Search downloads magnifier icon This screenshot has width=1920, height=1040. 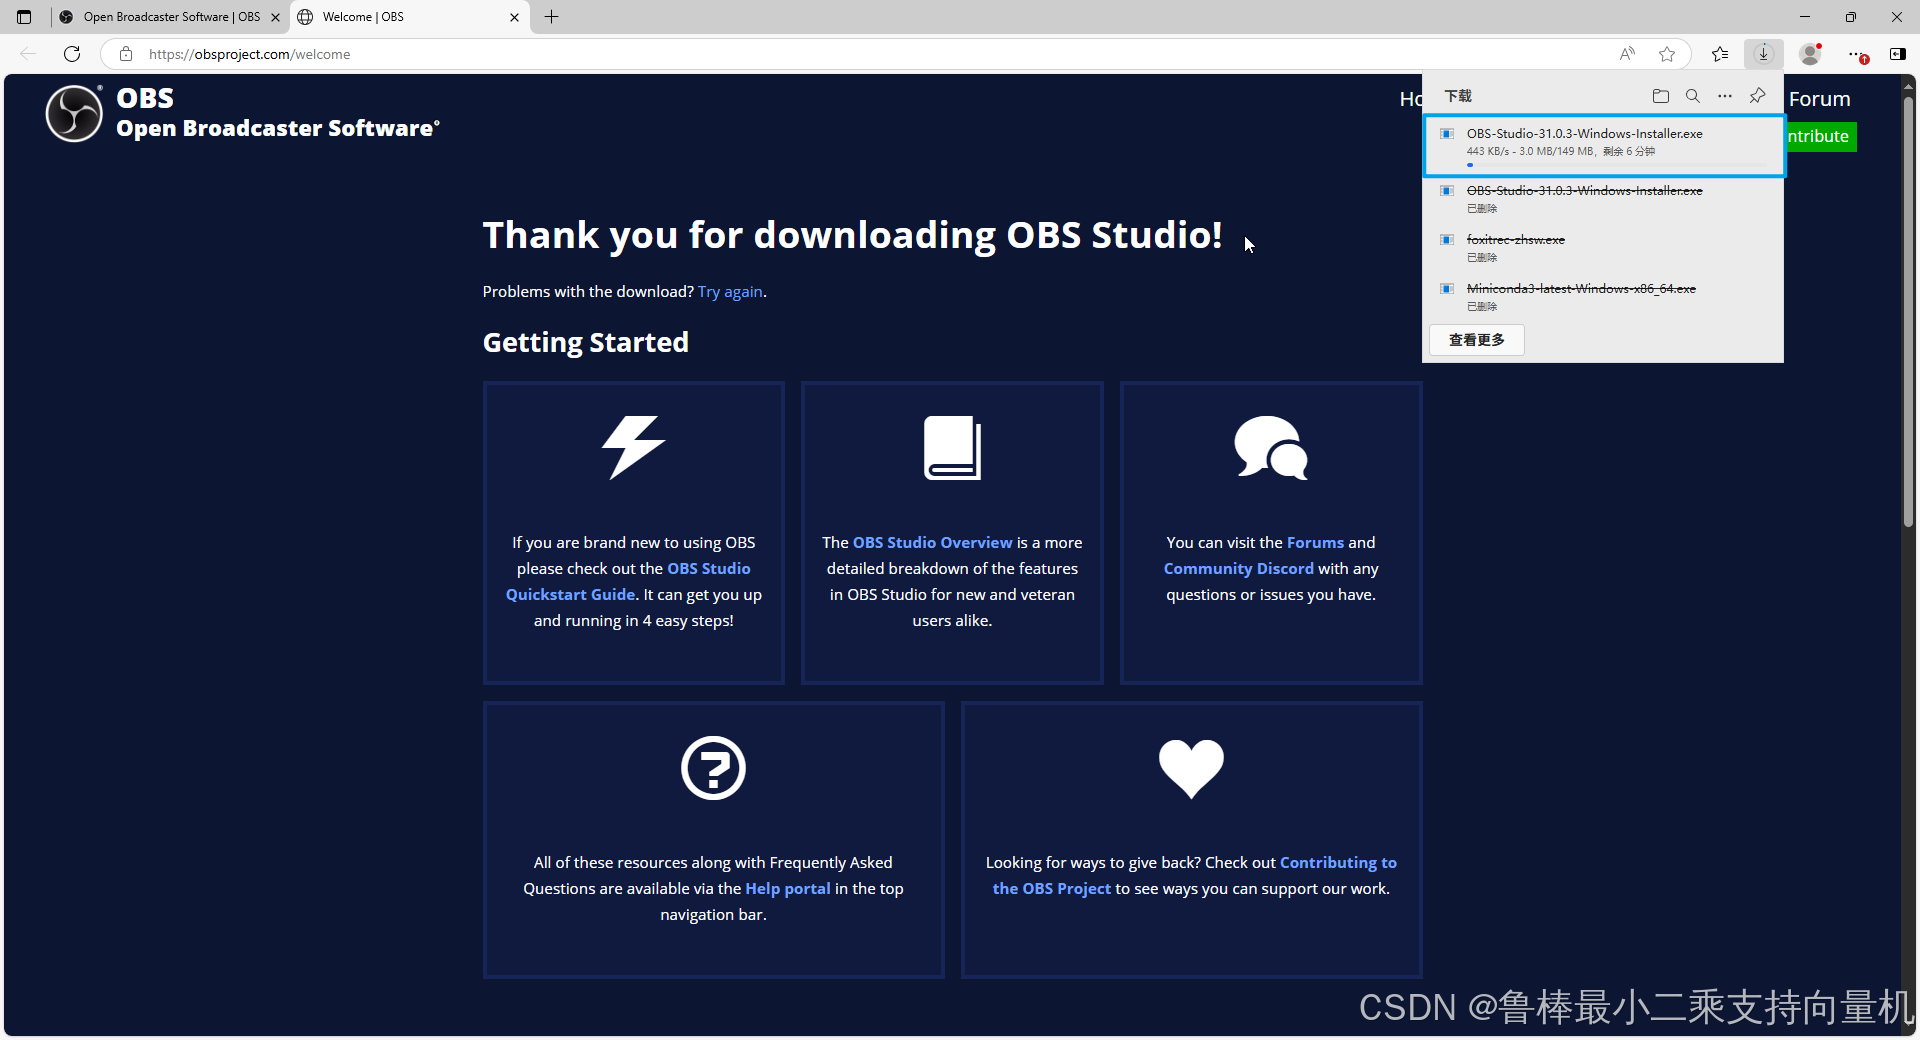tap(1693, 96)
